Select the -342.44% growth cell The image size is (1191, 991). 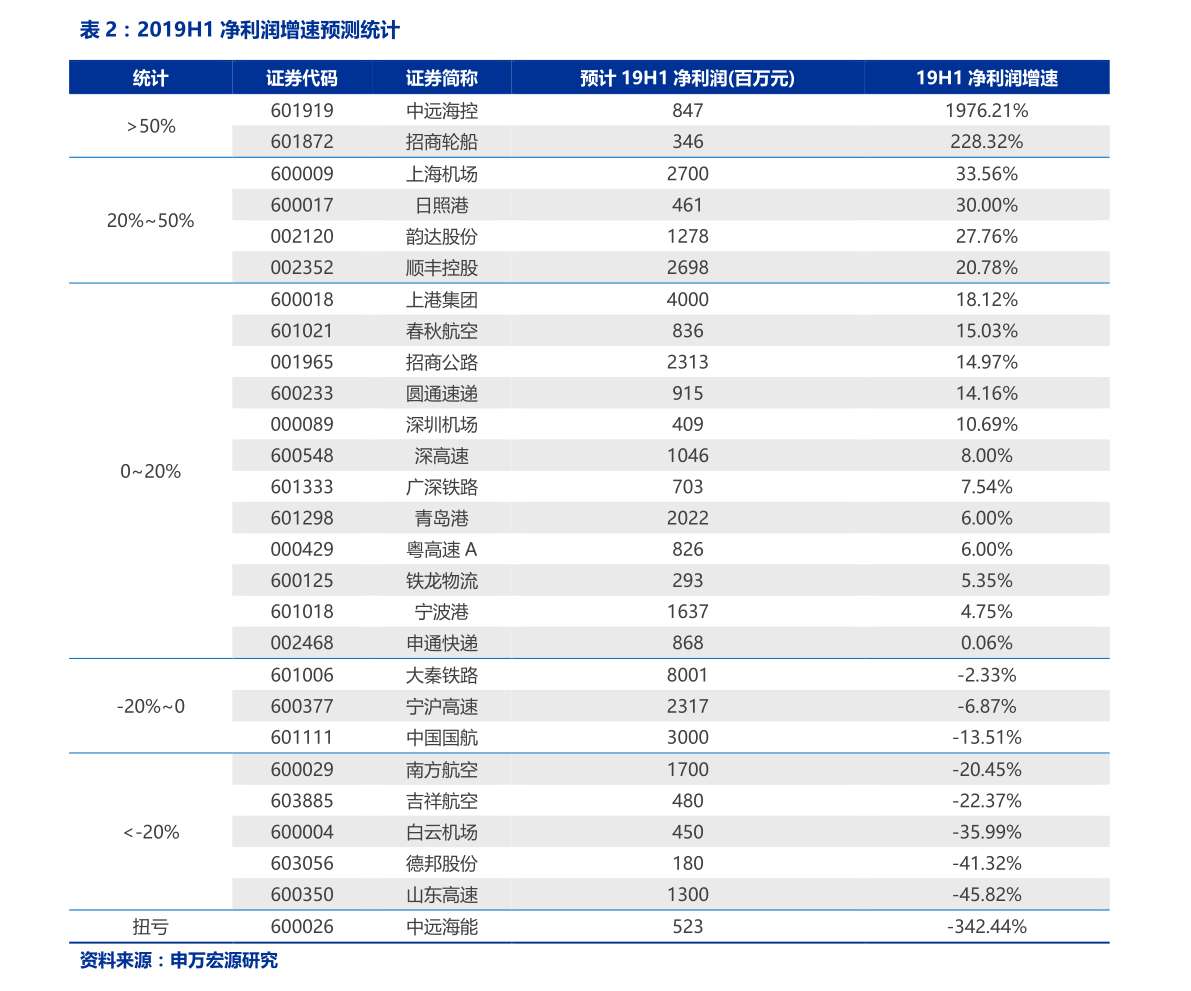click(987, 926)
